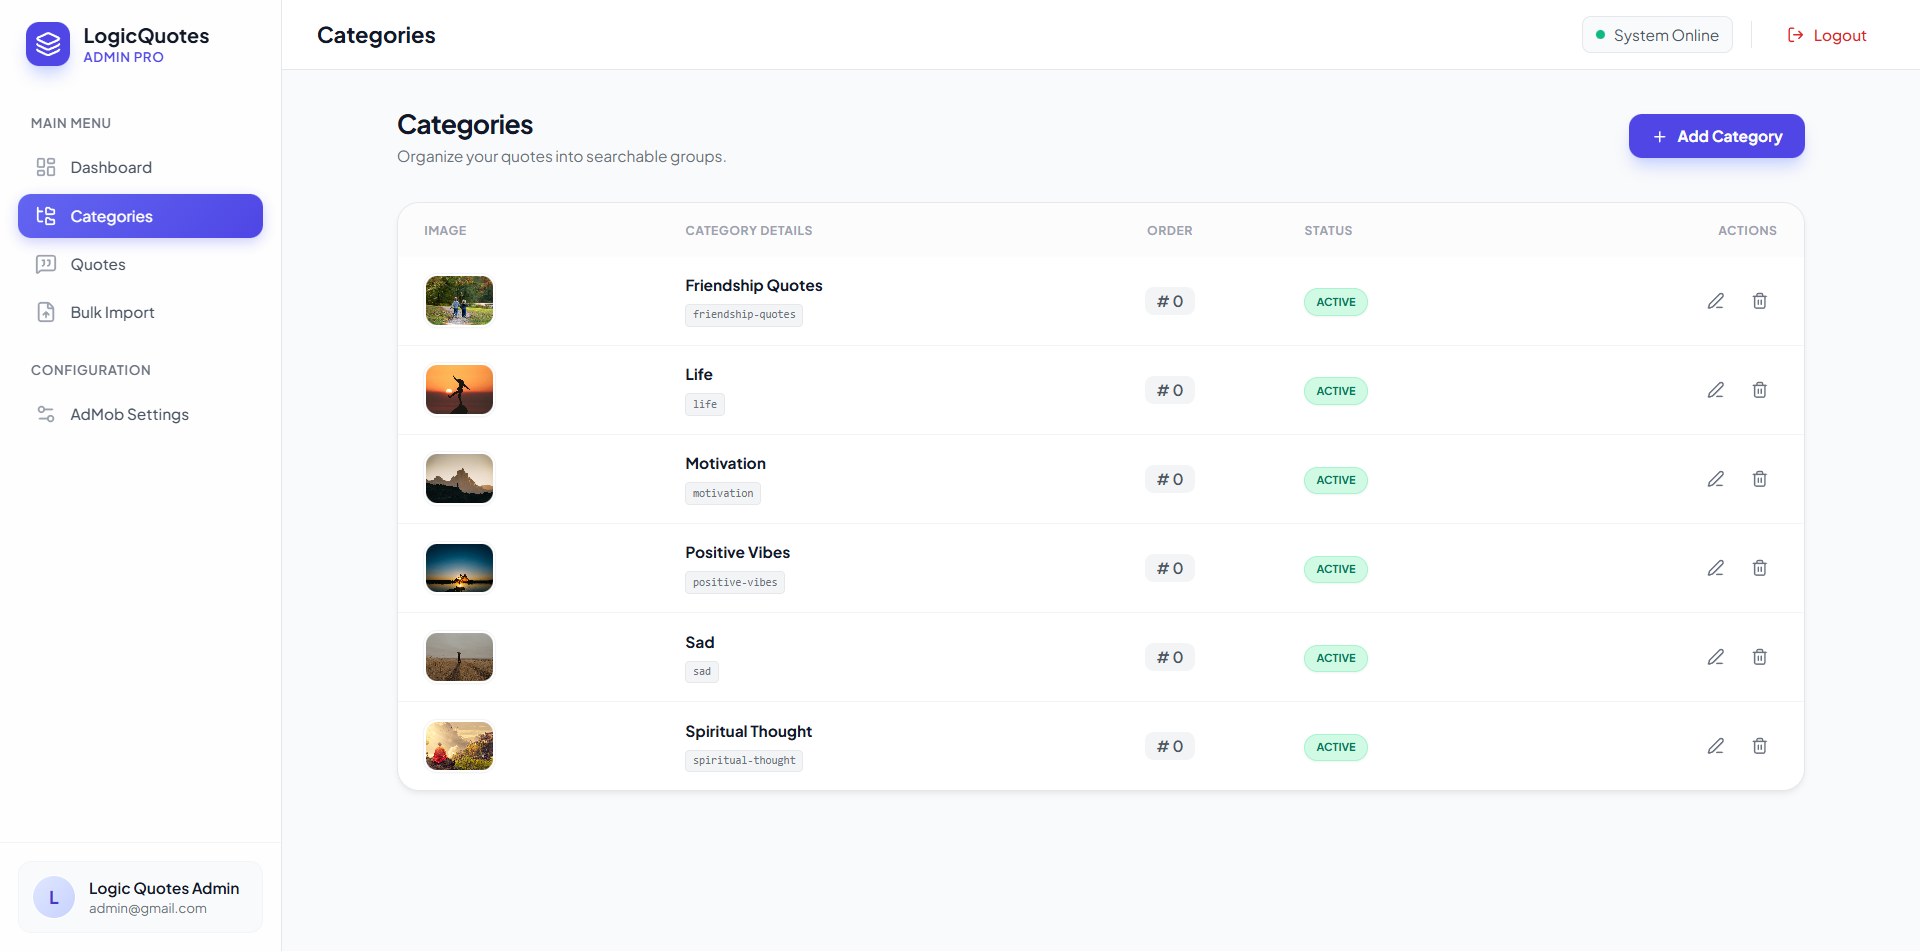
Task: Edit the Motivation category with pencil icon
Action: pyautogui.click(x=1715, y=479)
